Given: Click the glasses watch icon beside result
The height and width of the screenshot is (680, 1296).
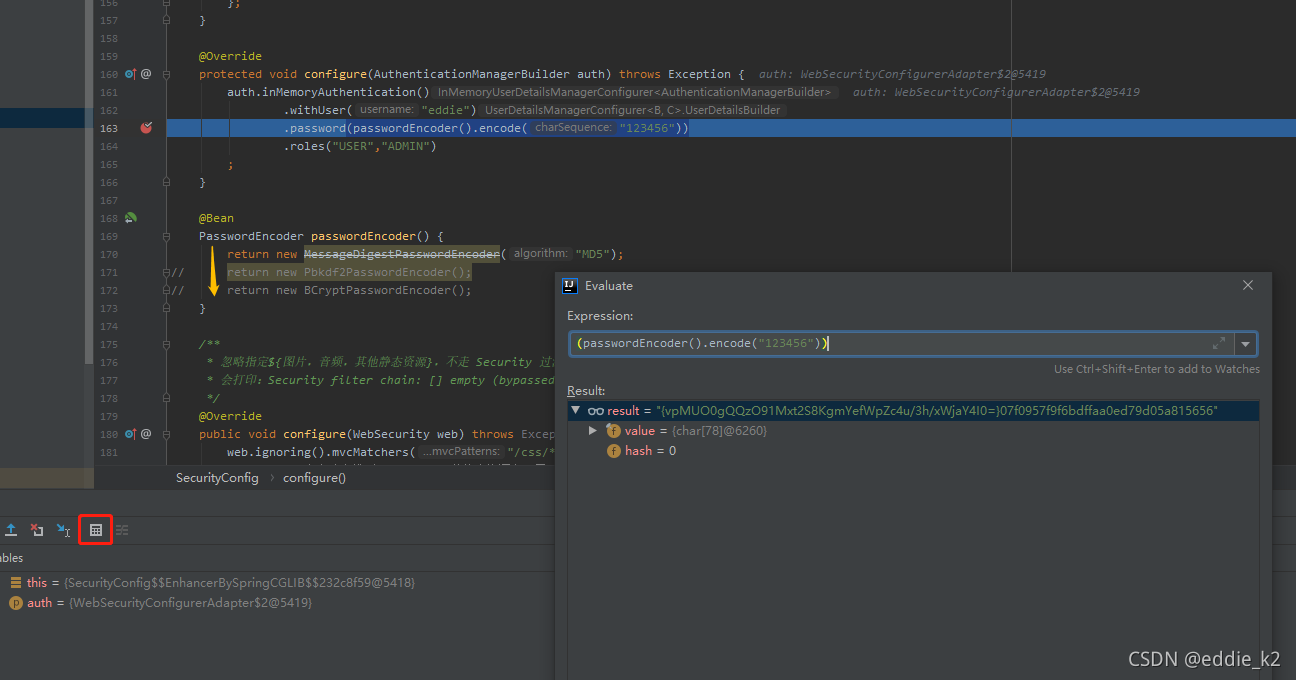Looking at the screenshot, I should click(x=595, y=411).
